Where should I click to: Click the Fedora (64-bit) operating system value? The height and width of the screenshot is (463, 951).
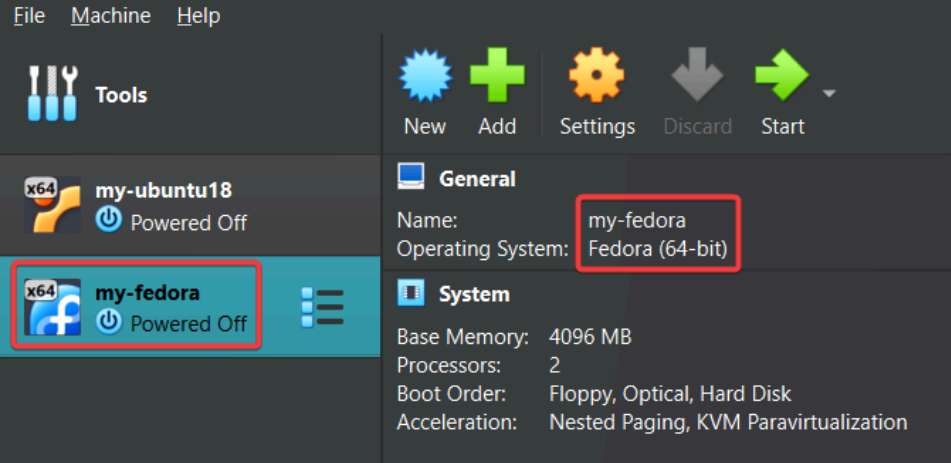click(657, 249)
